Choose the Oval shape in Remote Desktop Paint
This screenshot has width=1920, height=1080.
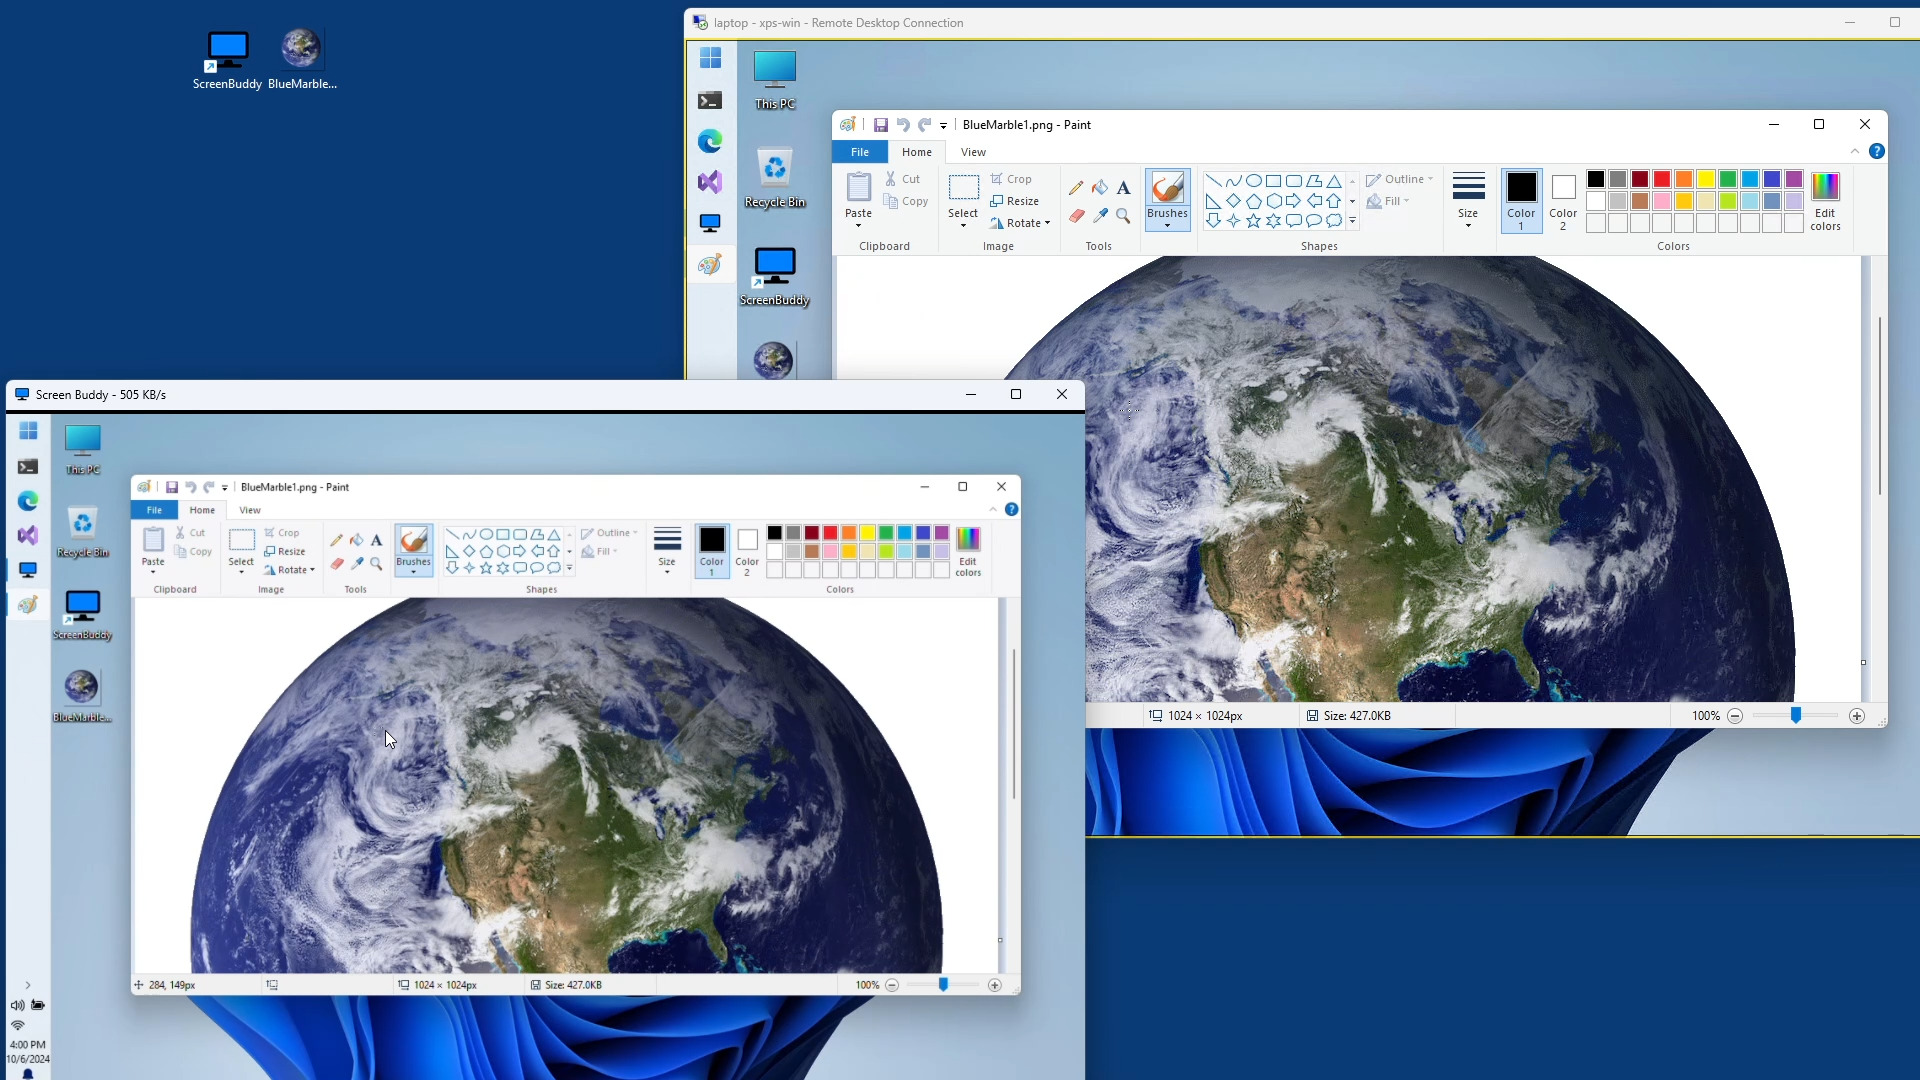tap(1253, 181)
